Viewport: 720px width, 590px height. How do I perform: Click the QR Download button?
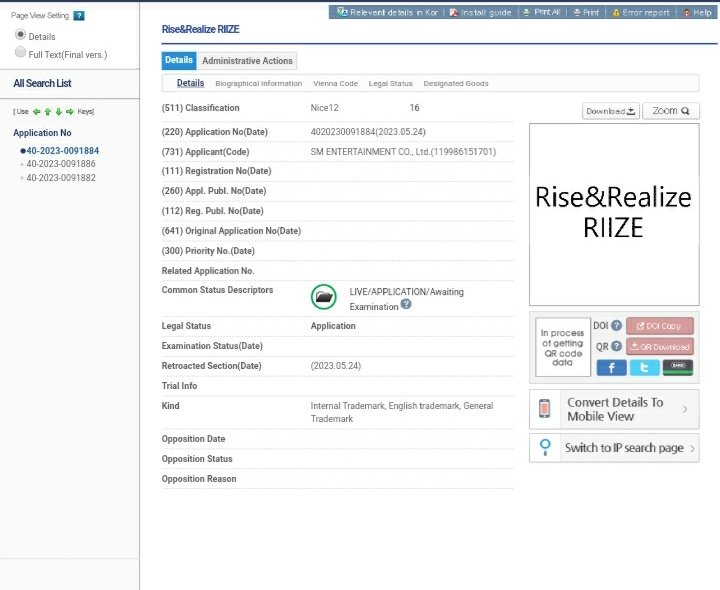659,347
